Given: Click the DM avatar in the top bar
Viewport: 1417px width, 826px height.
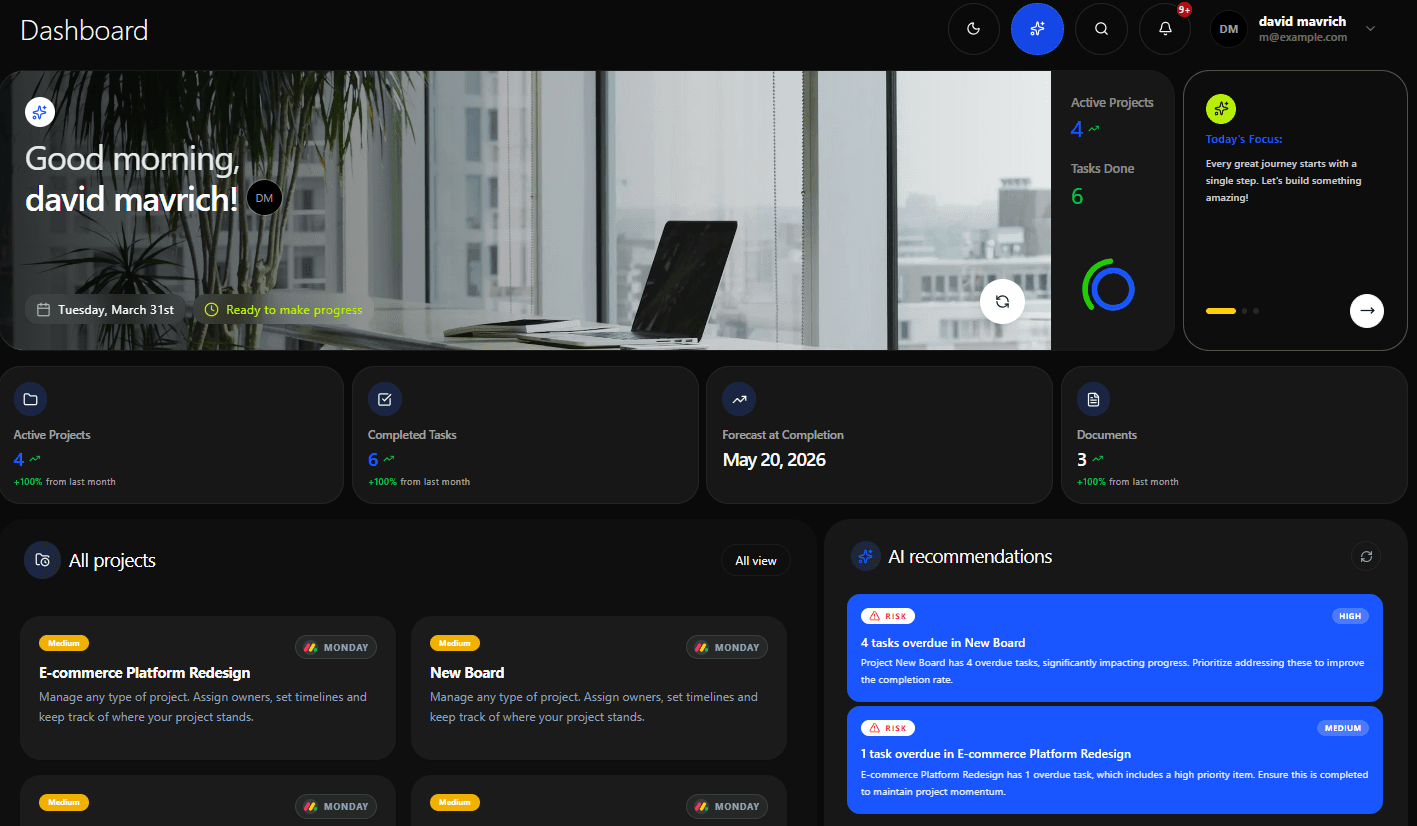Looking at the screenshot, I should pyautogui.click(x=1228, y=29).
